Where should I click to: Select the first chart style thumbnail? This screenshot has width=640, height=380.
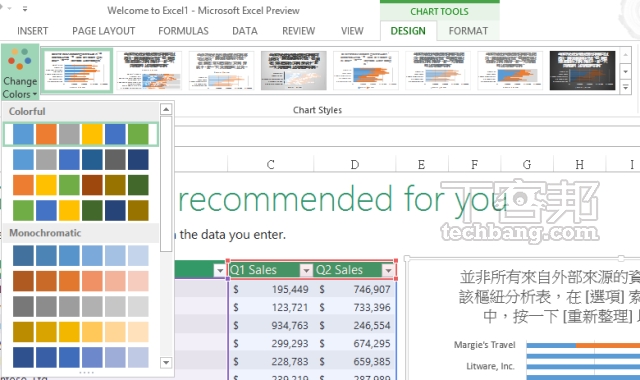click(x=77, y=71)
